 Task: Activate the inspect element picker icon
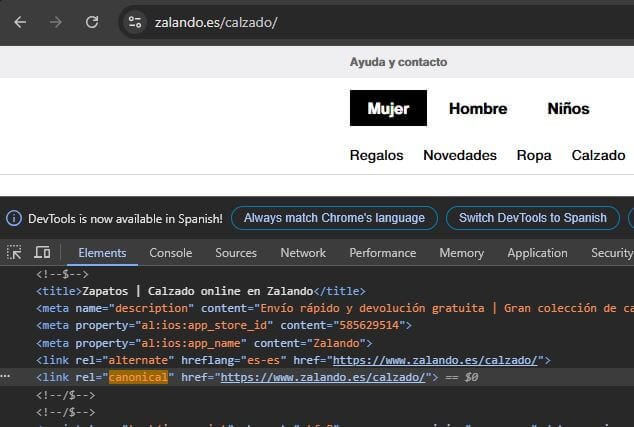(14, 253)
